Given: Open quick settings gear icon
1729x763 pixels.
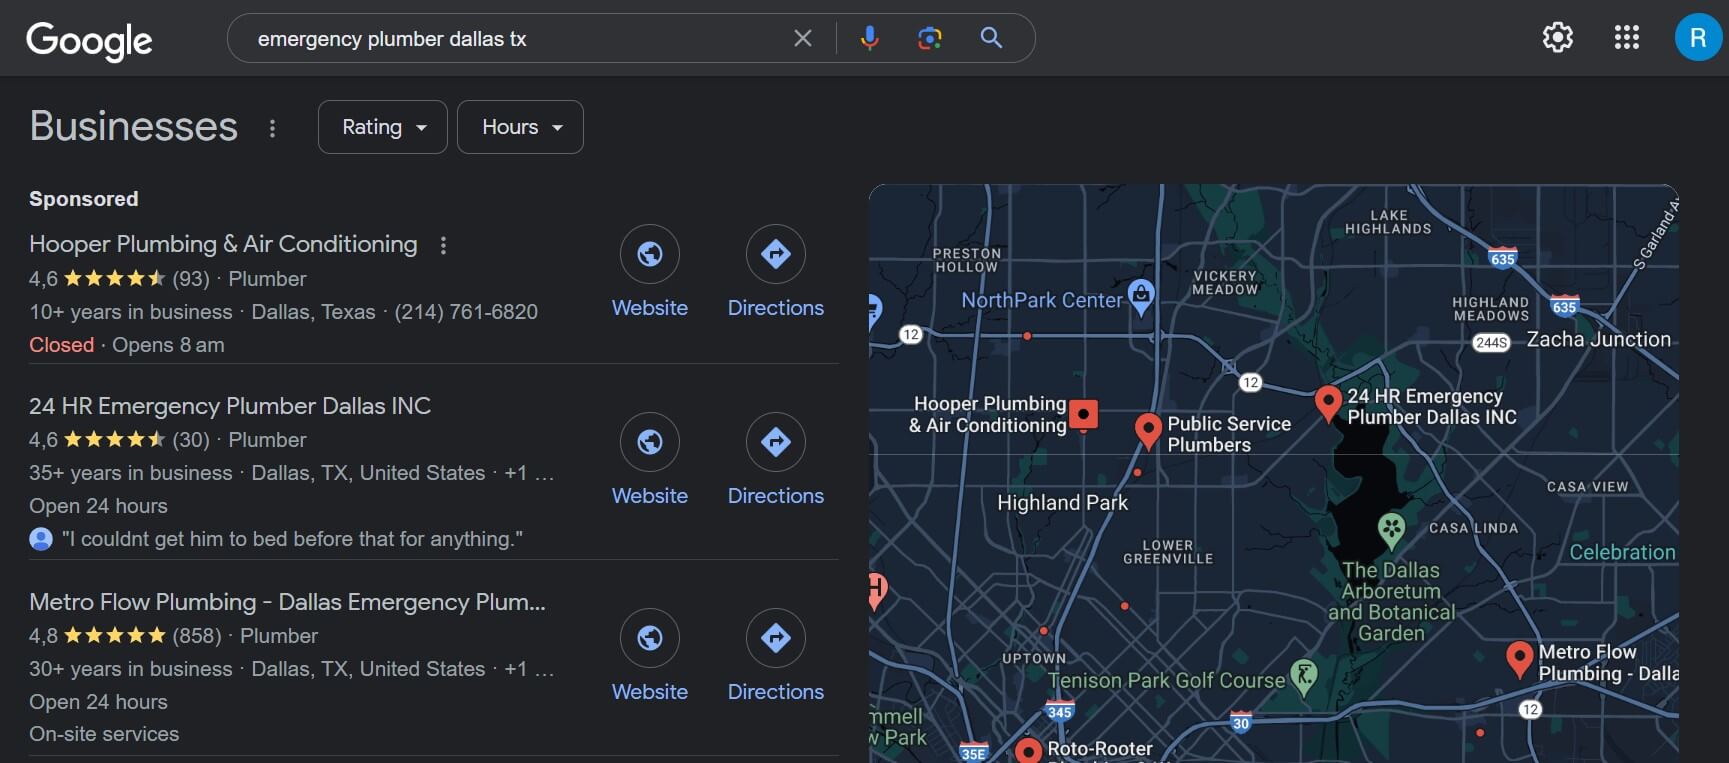Looking at the screenshot, I should [x=1558, y=38].
